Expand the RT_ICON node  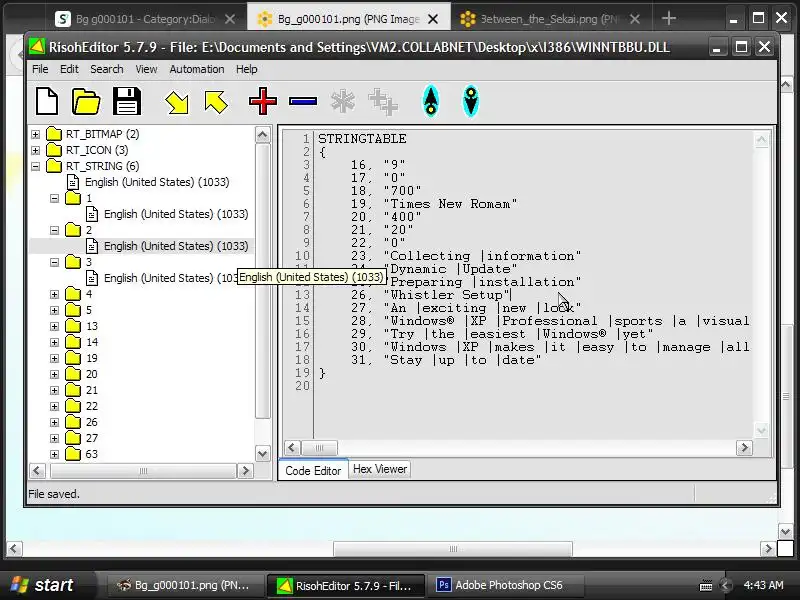point(35,150)
